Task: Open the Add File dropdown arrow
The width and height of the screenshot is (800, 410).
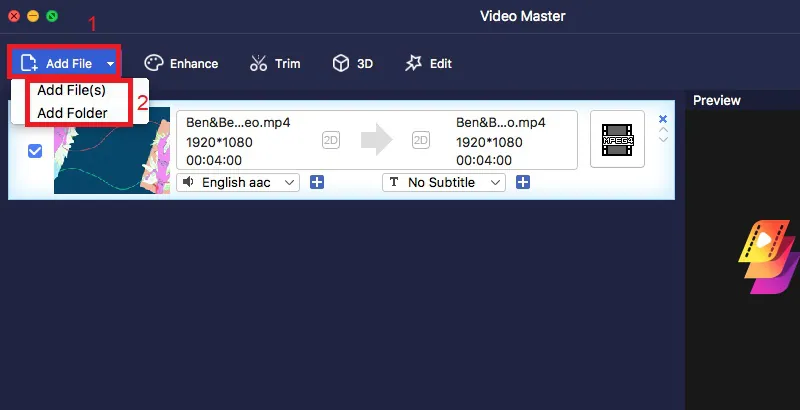Action: click(x=110, y=64)
